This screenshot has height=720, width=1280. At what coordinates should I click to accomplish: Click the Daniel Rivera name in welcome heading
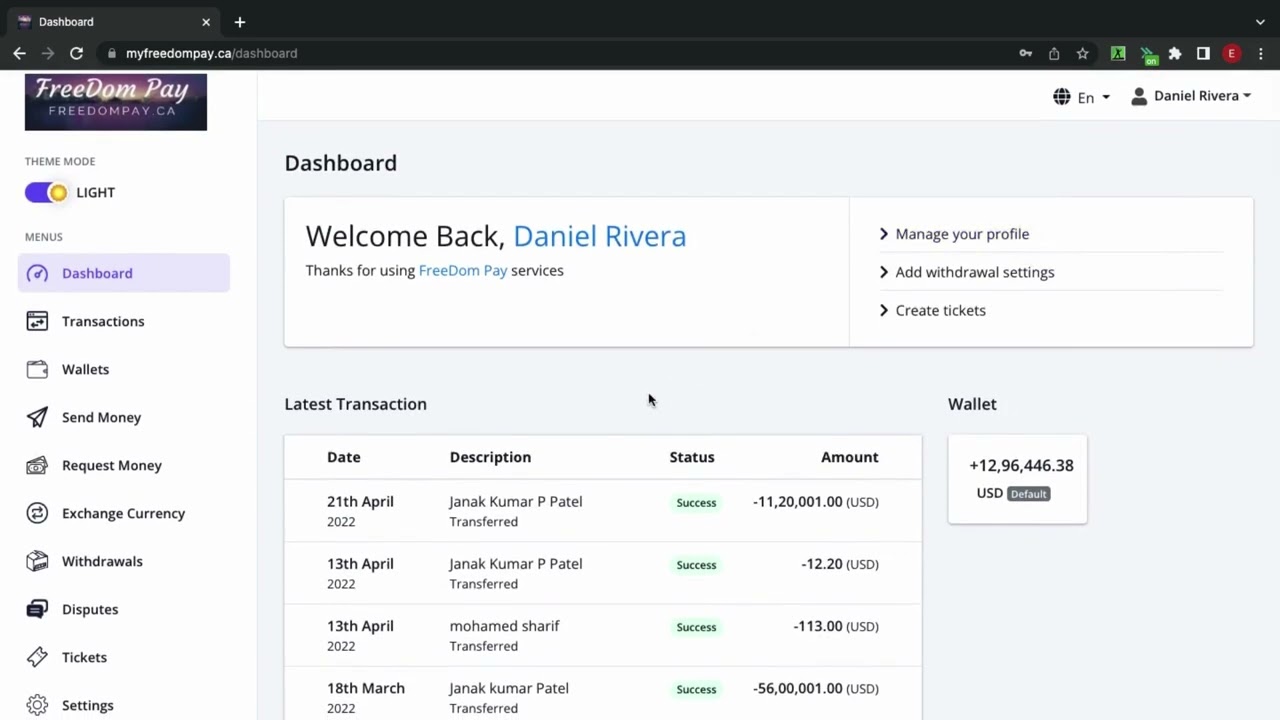coord(600,236)
